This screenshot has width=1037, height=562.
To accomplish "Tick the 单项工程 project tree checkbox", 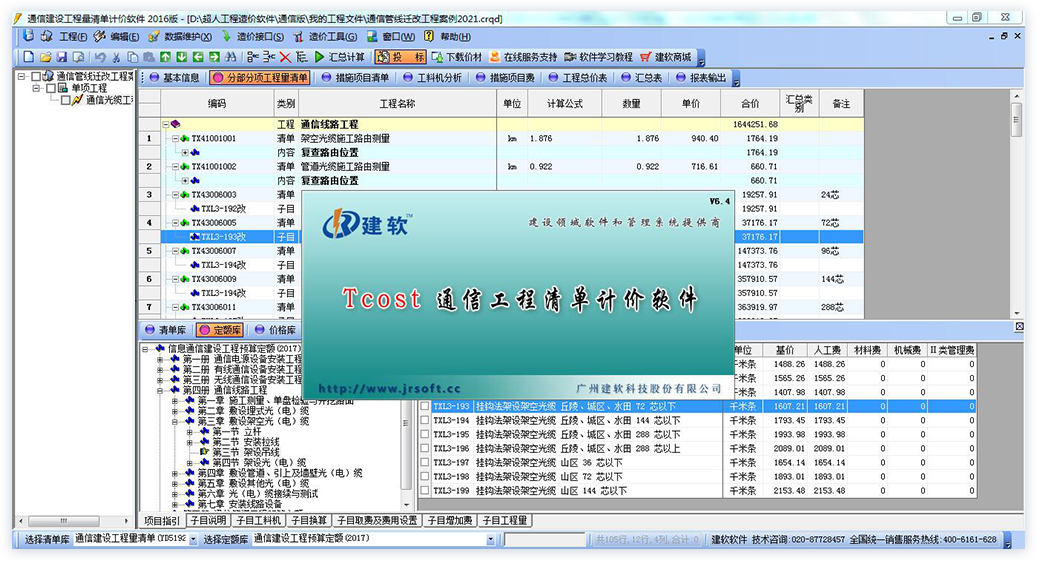I will (x=51, y=88).
